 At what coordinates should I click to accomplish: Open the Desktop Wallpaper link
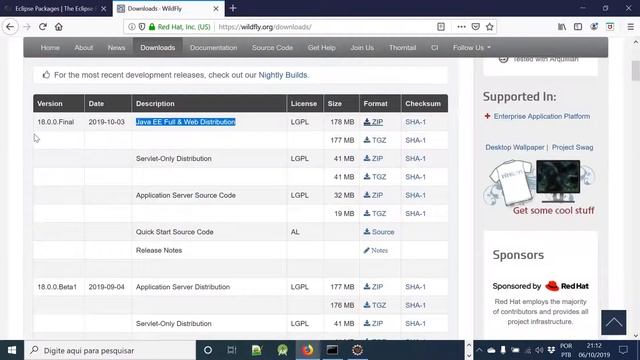click(x=515, y=147)
